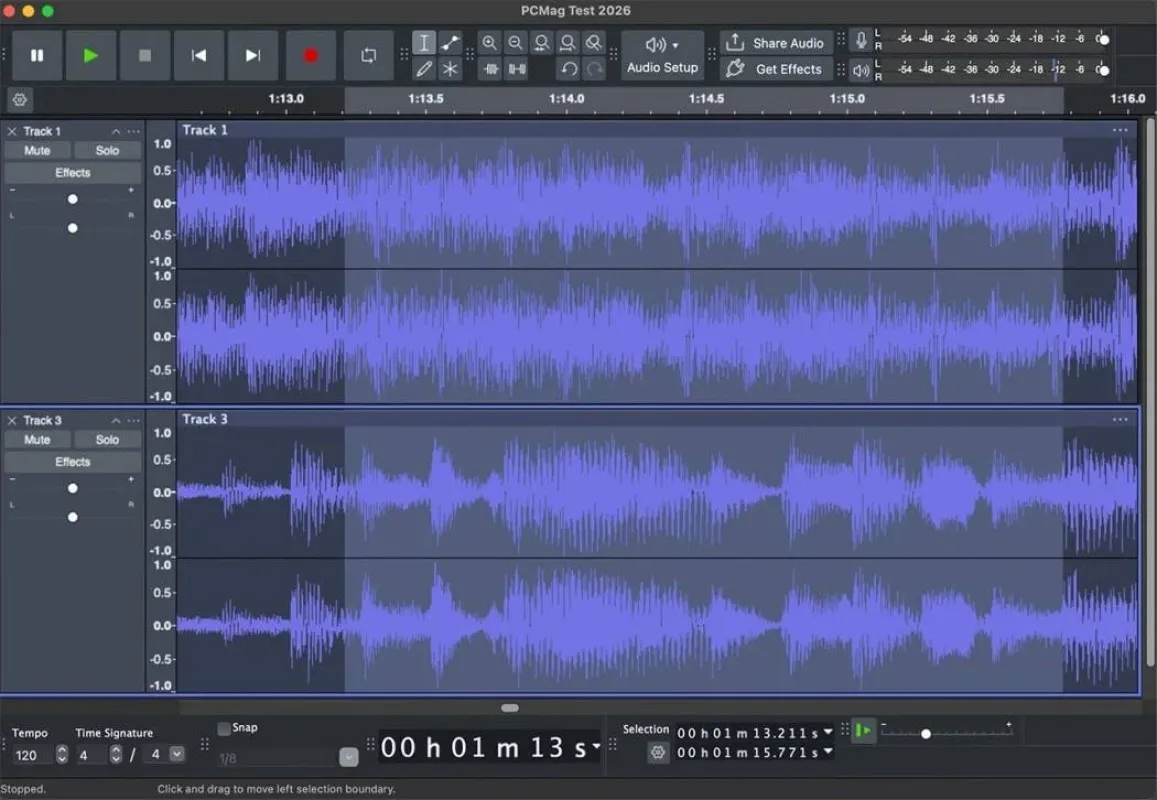
Task: Click the Zoom Out magnifier
Action: tap(515, 43)
